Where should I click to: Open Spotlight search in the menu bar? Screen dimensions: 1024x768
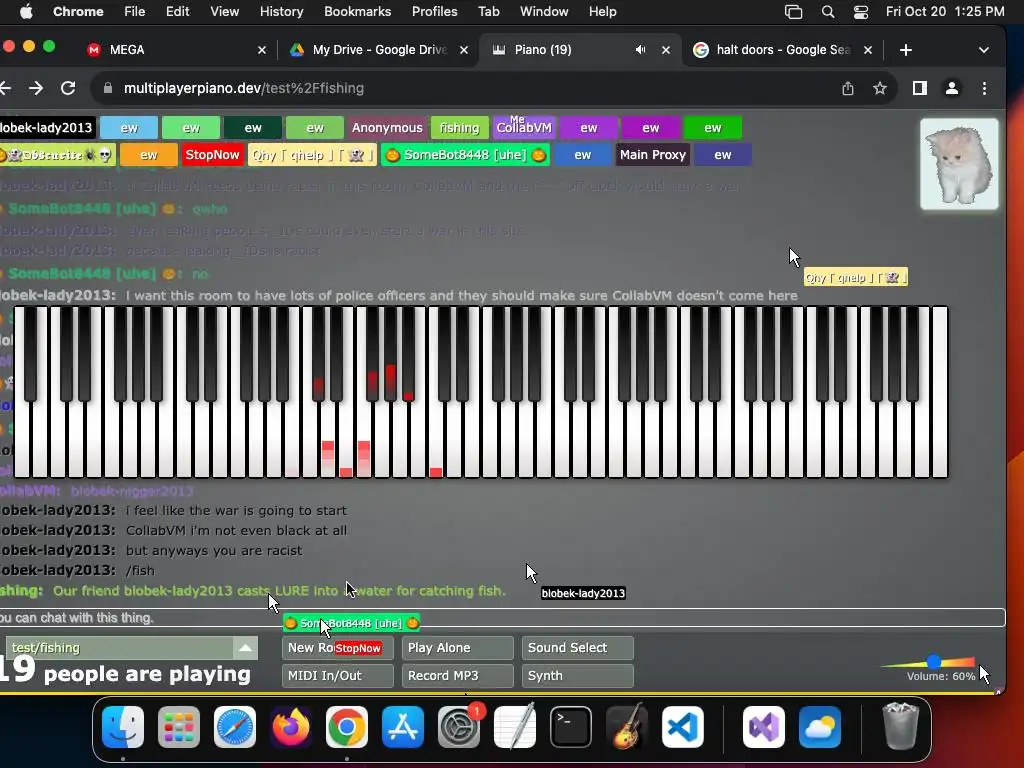point(827,12)
